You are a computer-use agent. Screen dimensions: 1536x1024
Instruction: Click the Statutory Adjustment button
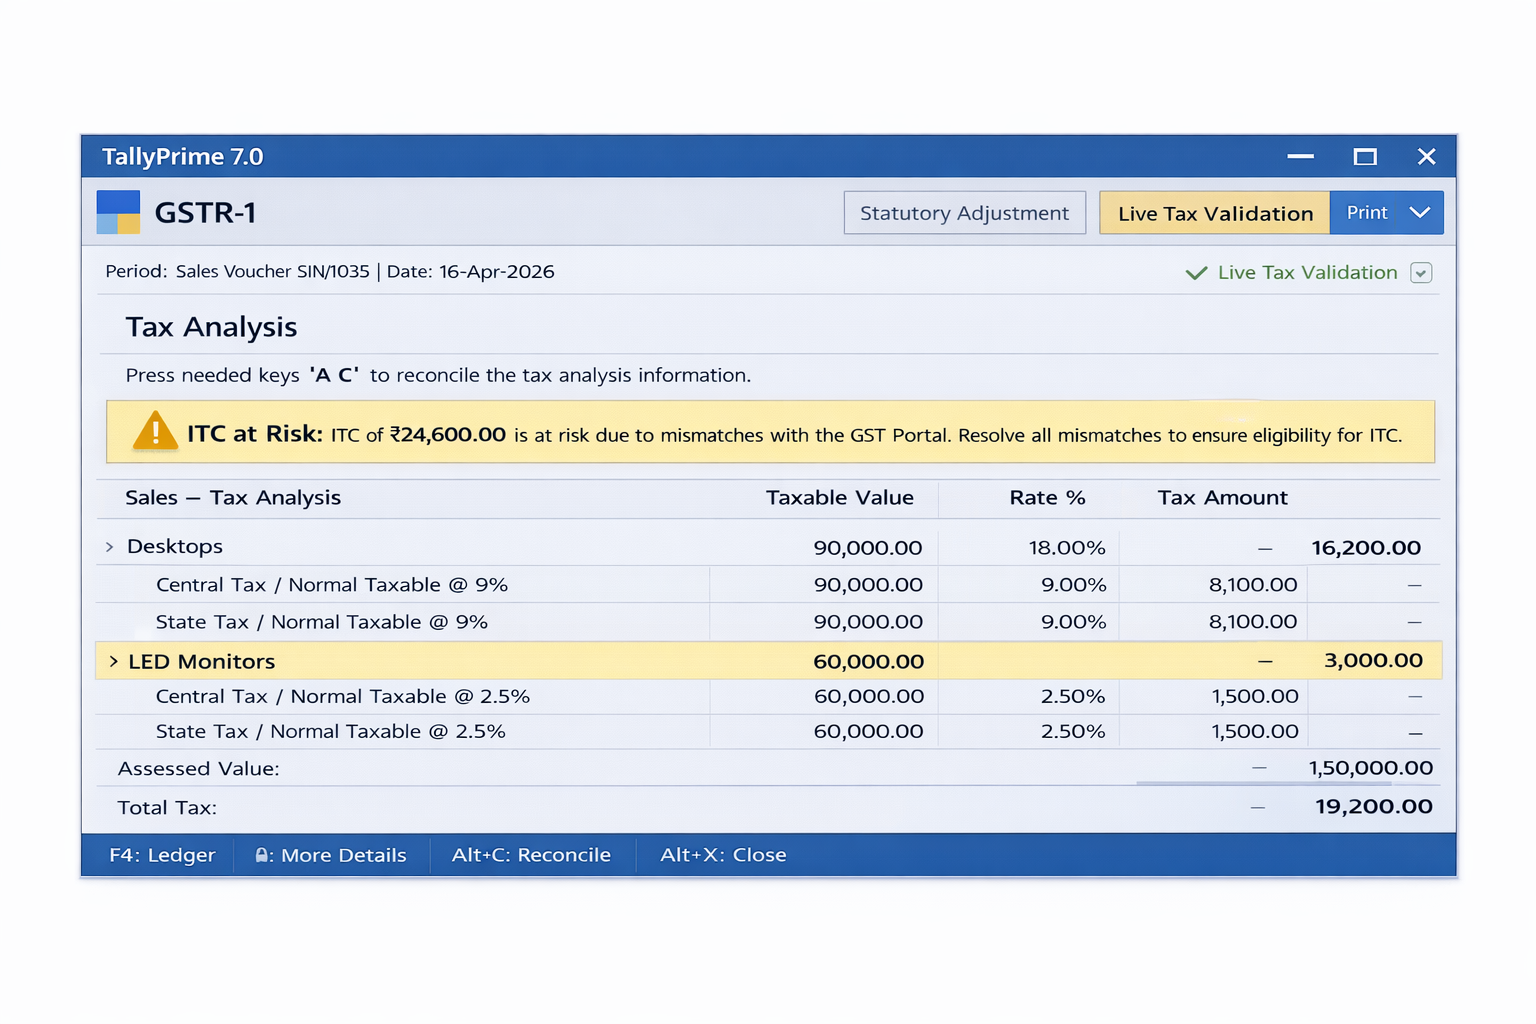963,212
